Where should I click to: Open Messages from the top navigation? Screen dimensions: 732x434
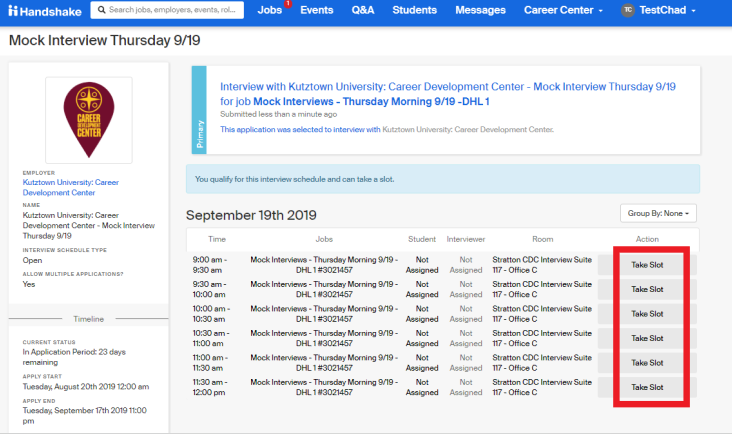[x=480, y=11]
